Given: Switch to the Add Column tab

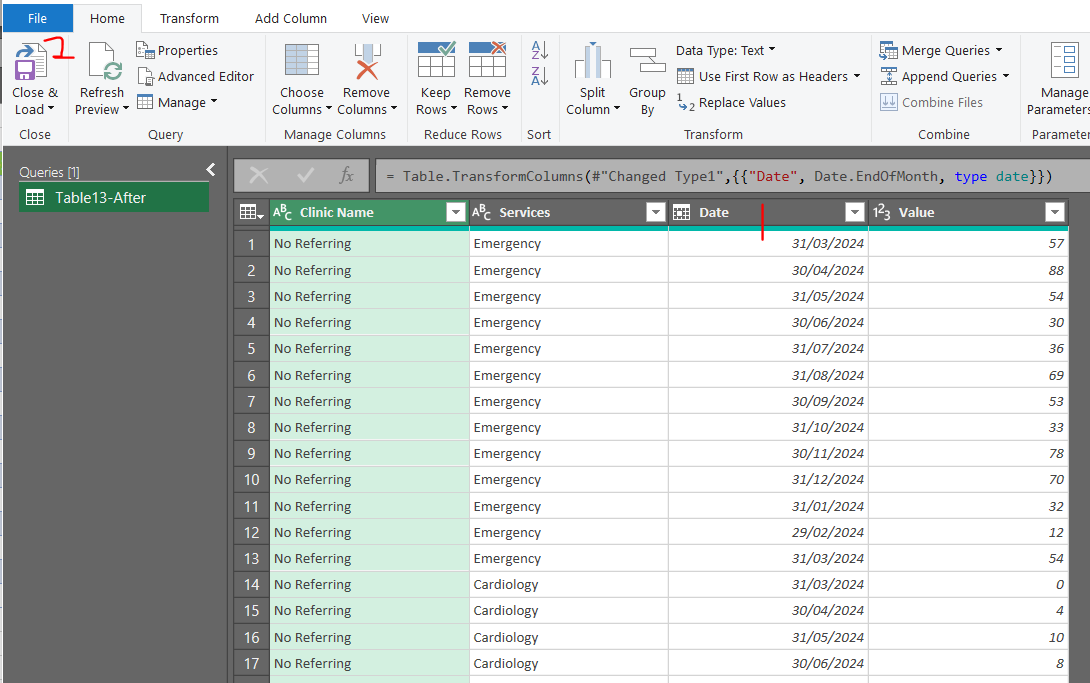Looking at the screenshot, I should pos(291,19).
